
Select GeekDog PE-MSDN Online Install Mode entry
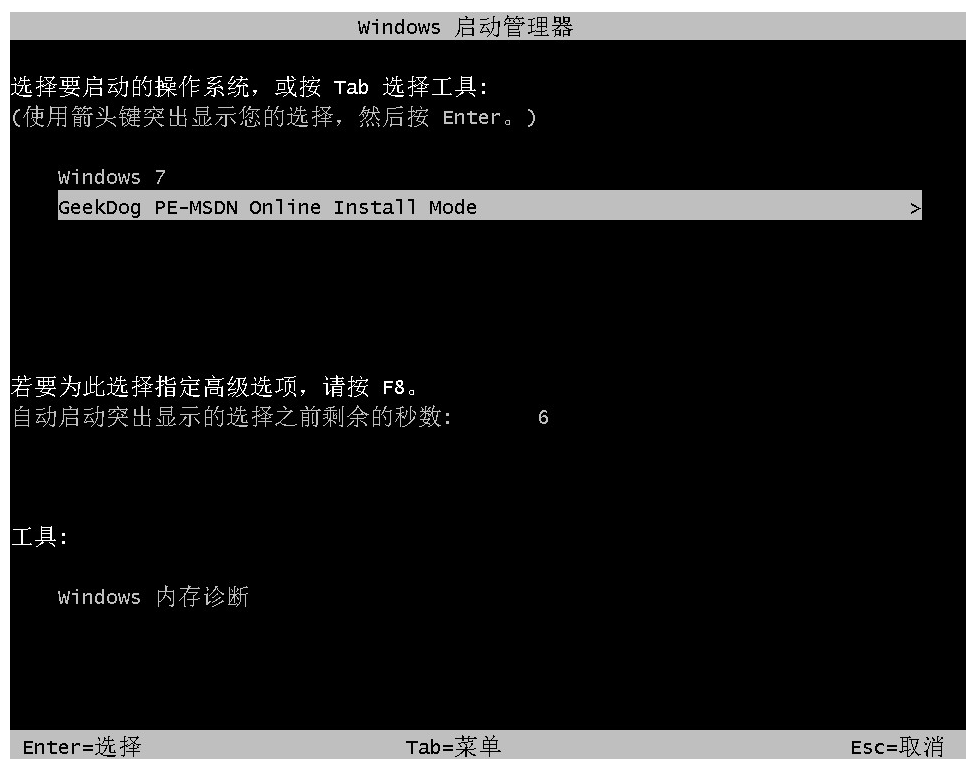(x=489, y=205)
